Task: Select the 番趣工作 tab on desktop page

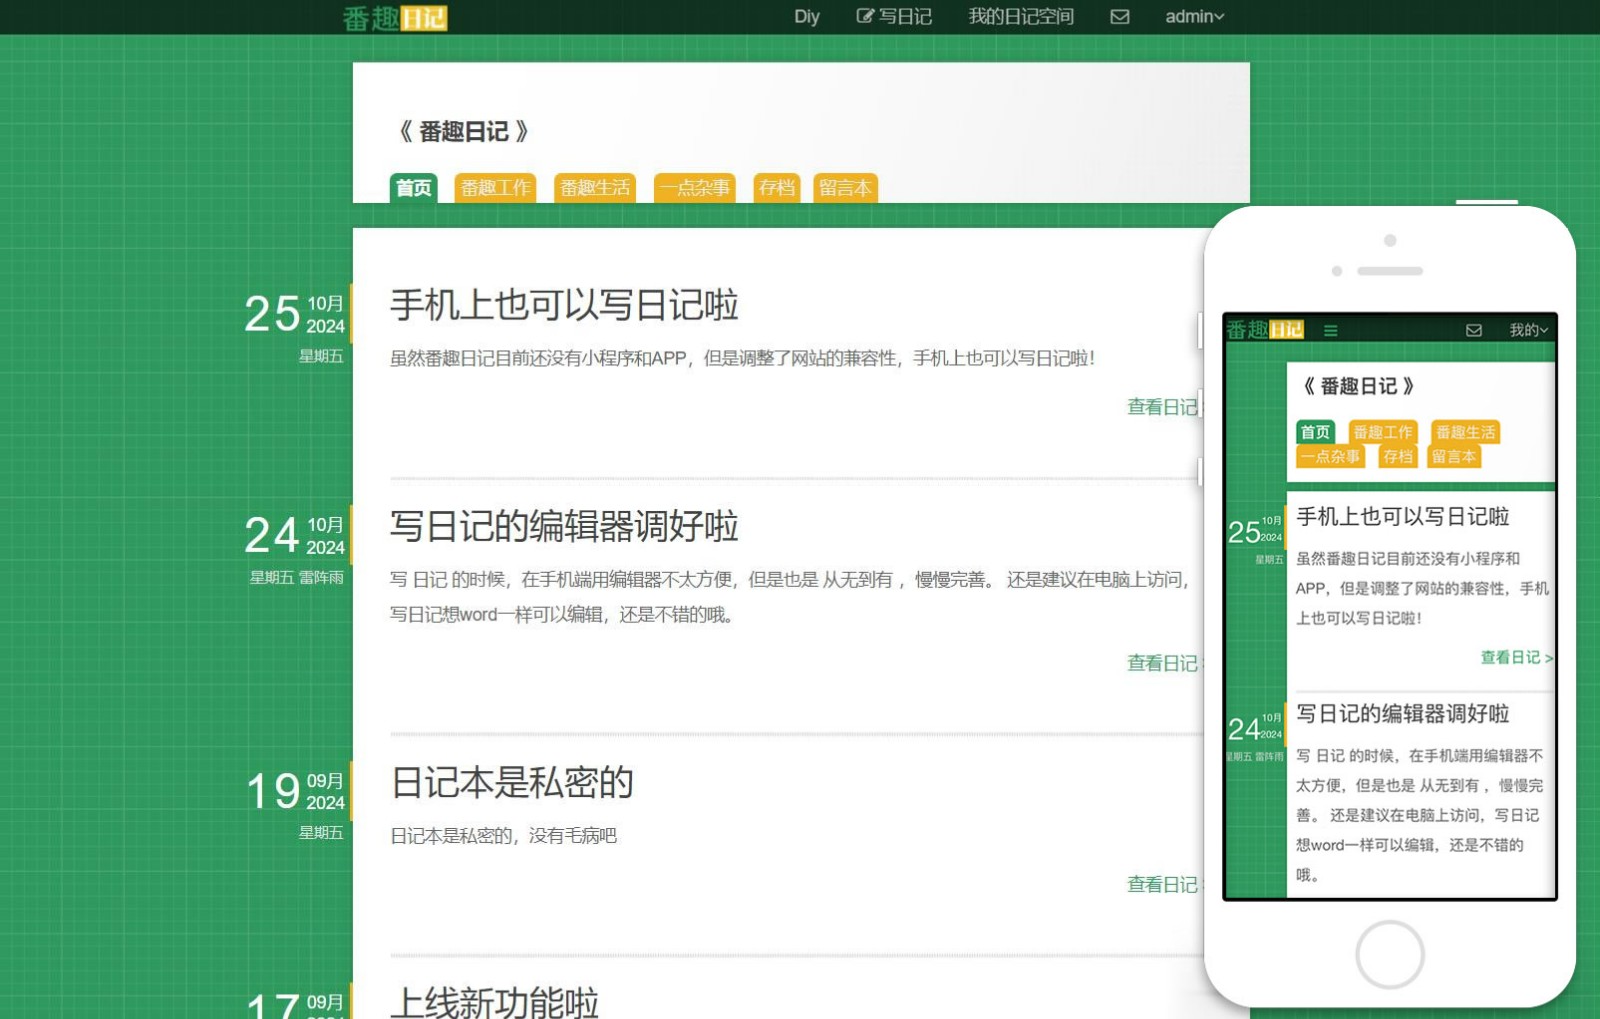Action: 495,188
